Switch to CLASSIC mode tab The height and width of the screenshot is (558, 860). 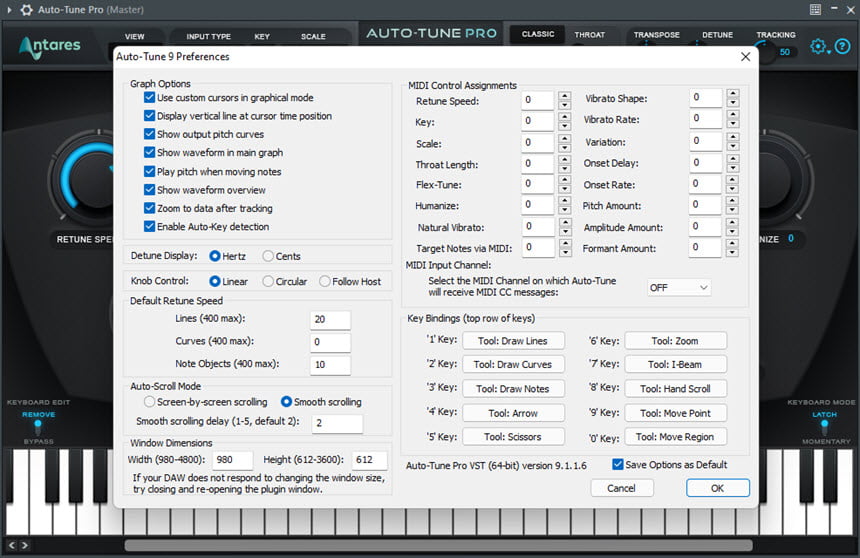coord(538,34)
